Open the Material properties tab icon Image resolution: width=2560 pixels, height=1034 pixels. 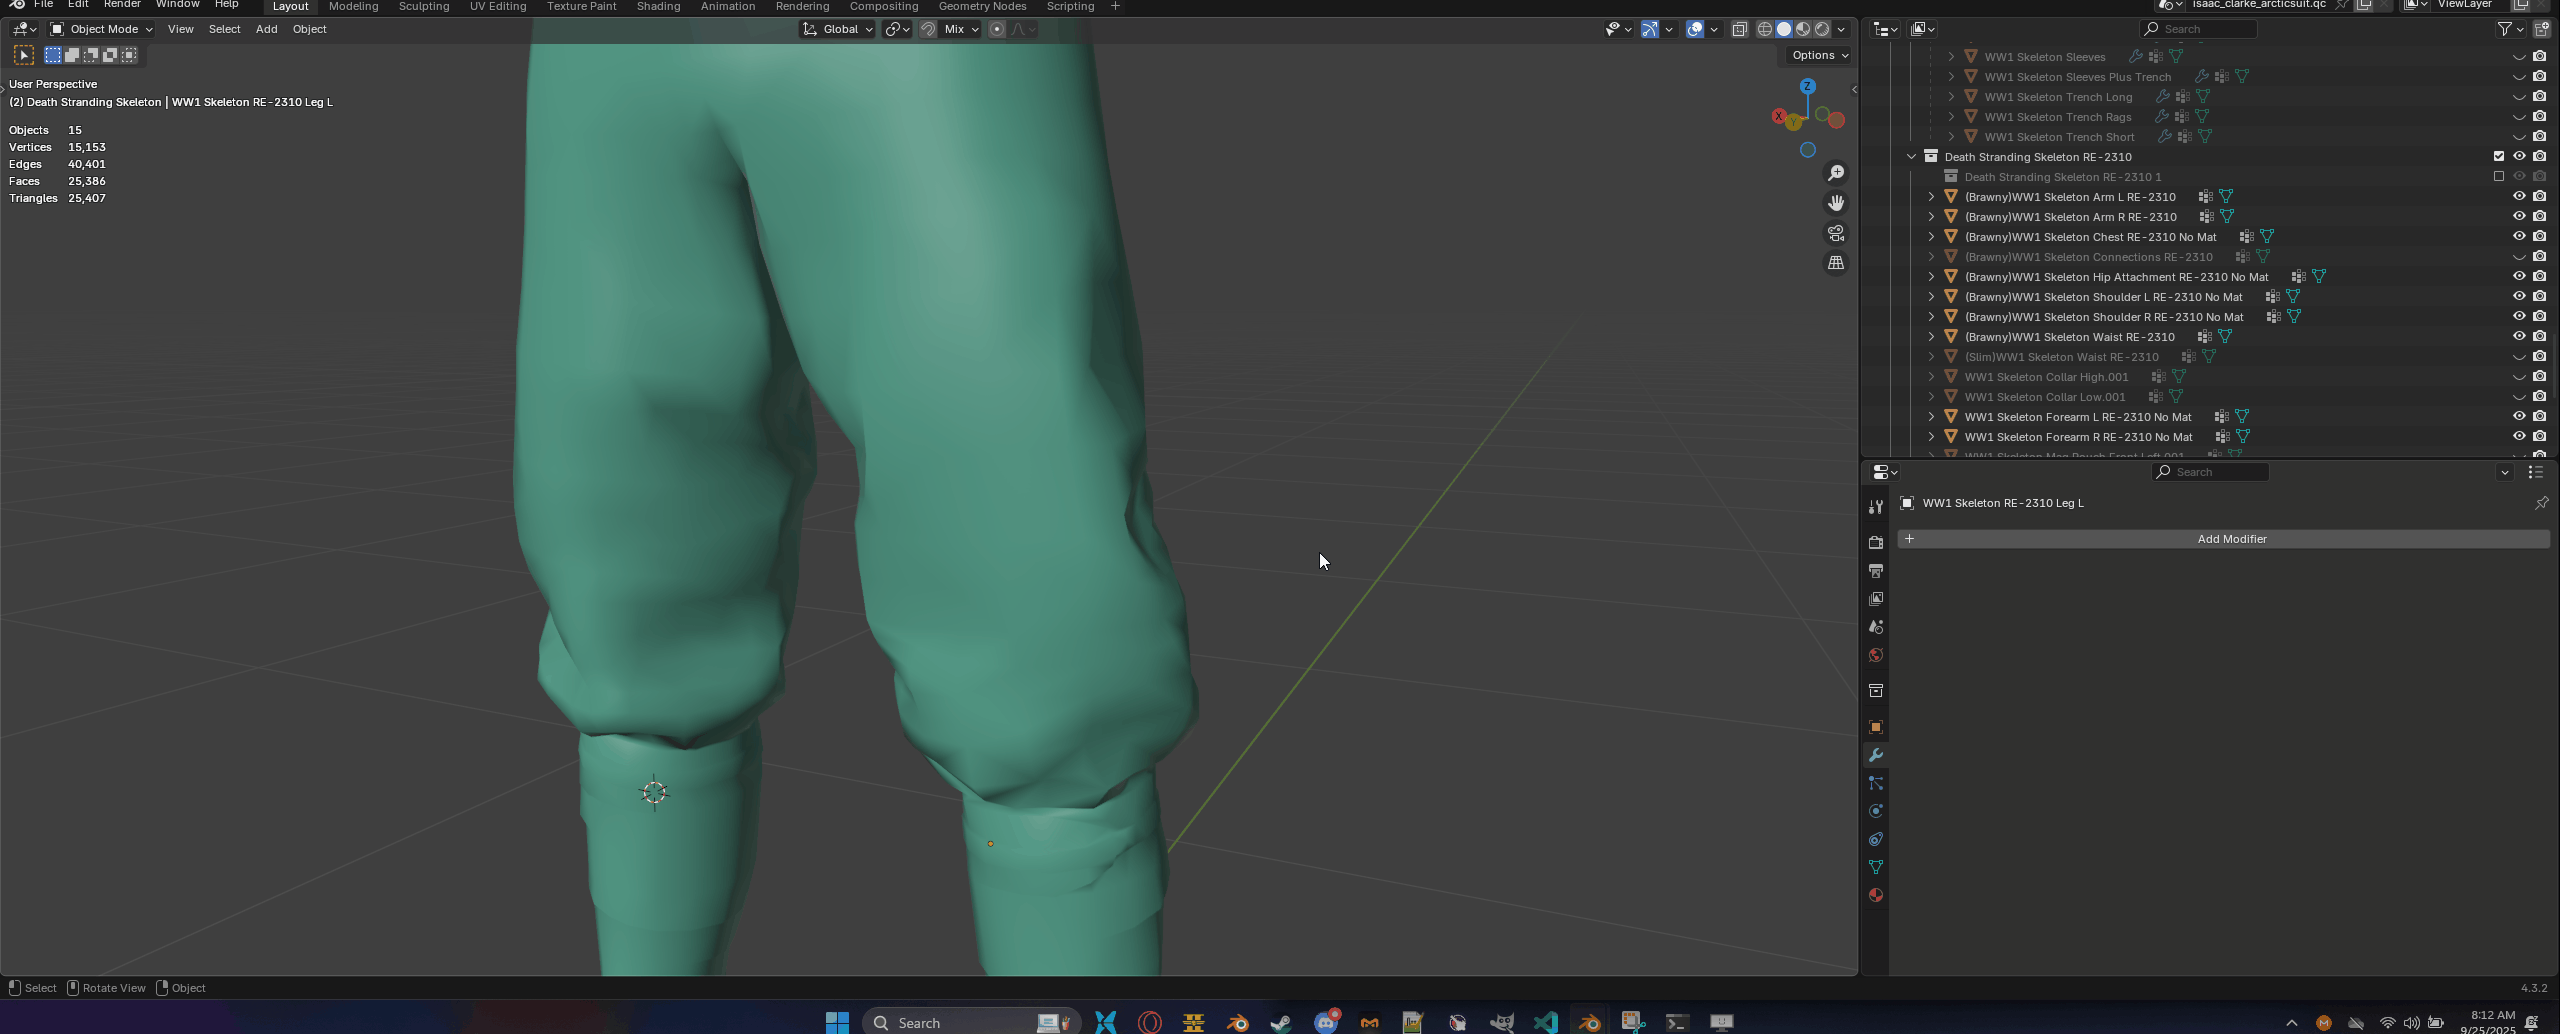pos(1875,895)
